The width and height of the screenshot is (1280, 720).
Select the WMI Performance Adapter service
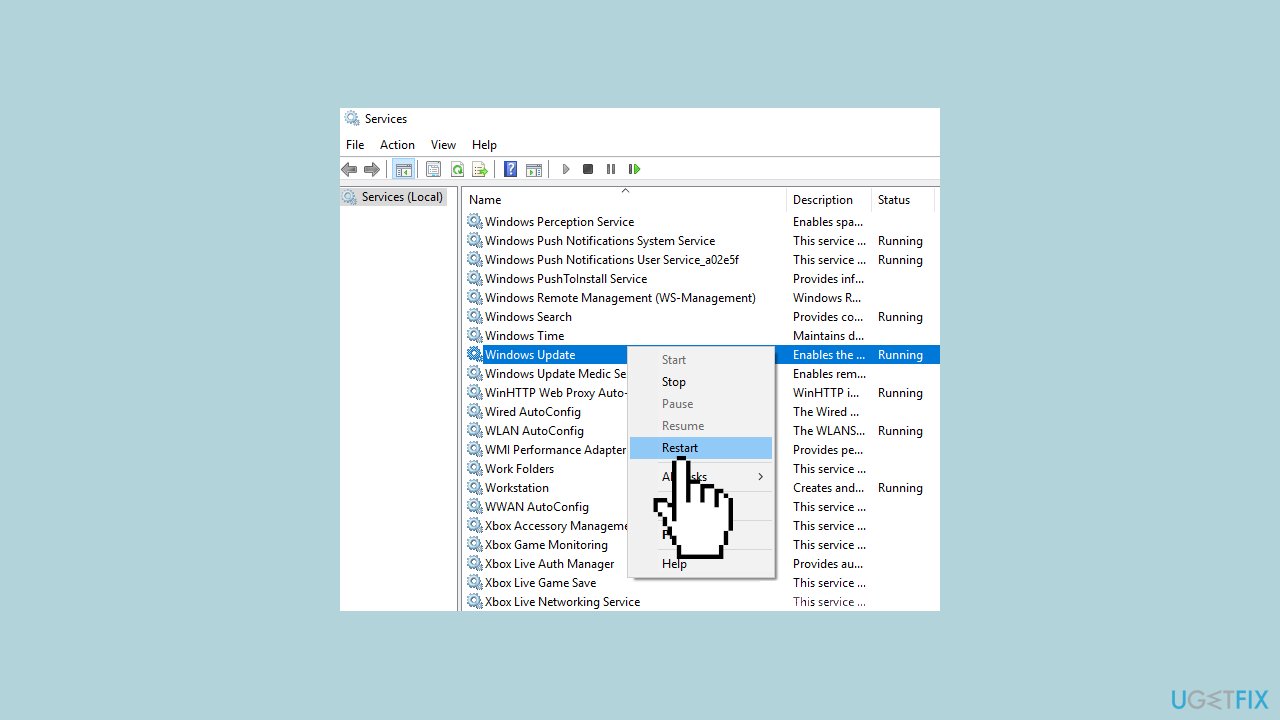[556, 450]
